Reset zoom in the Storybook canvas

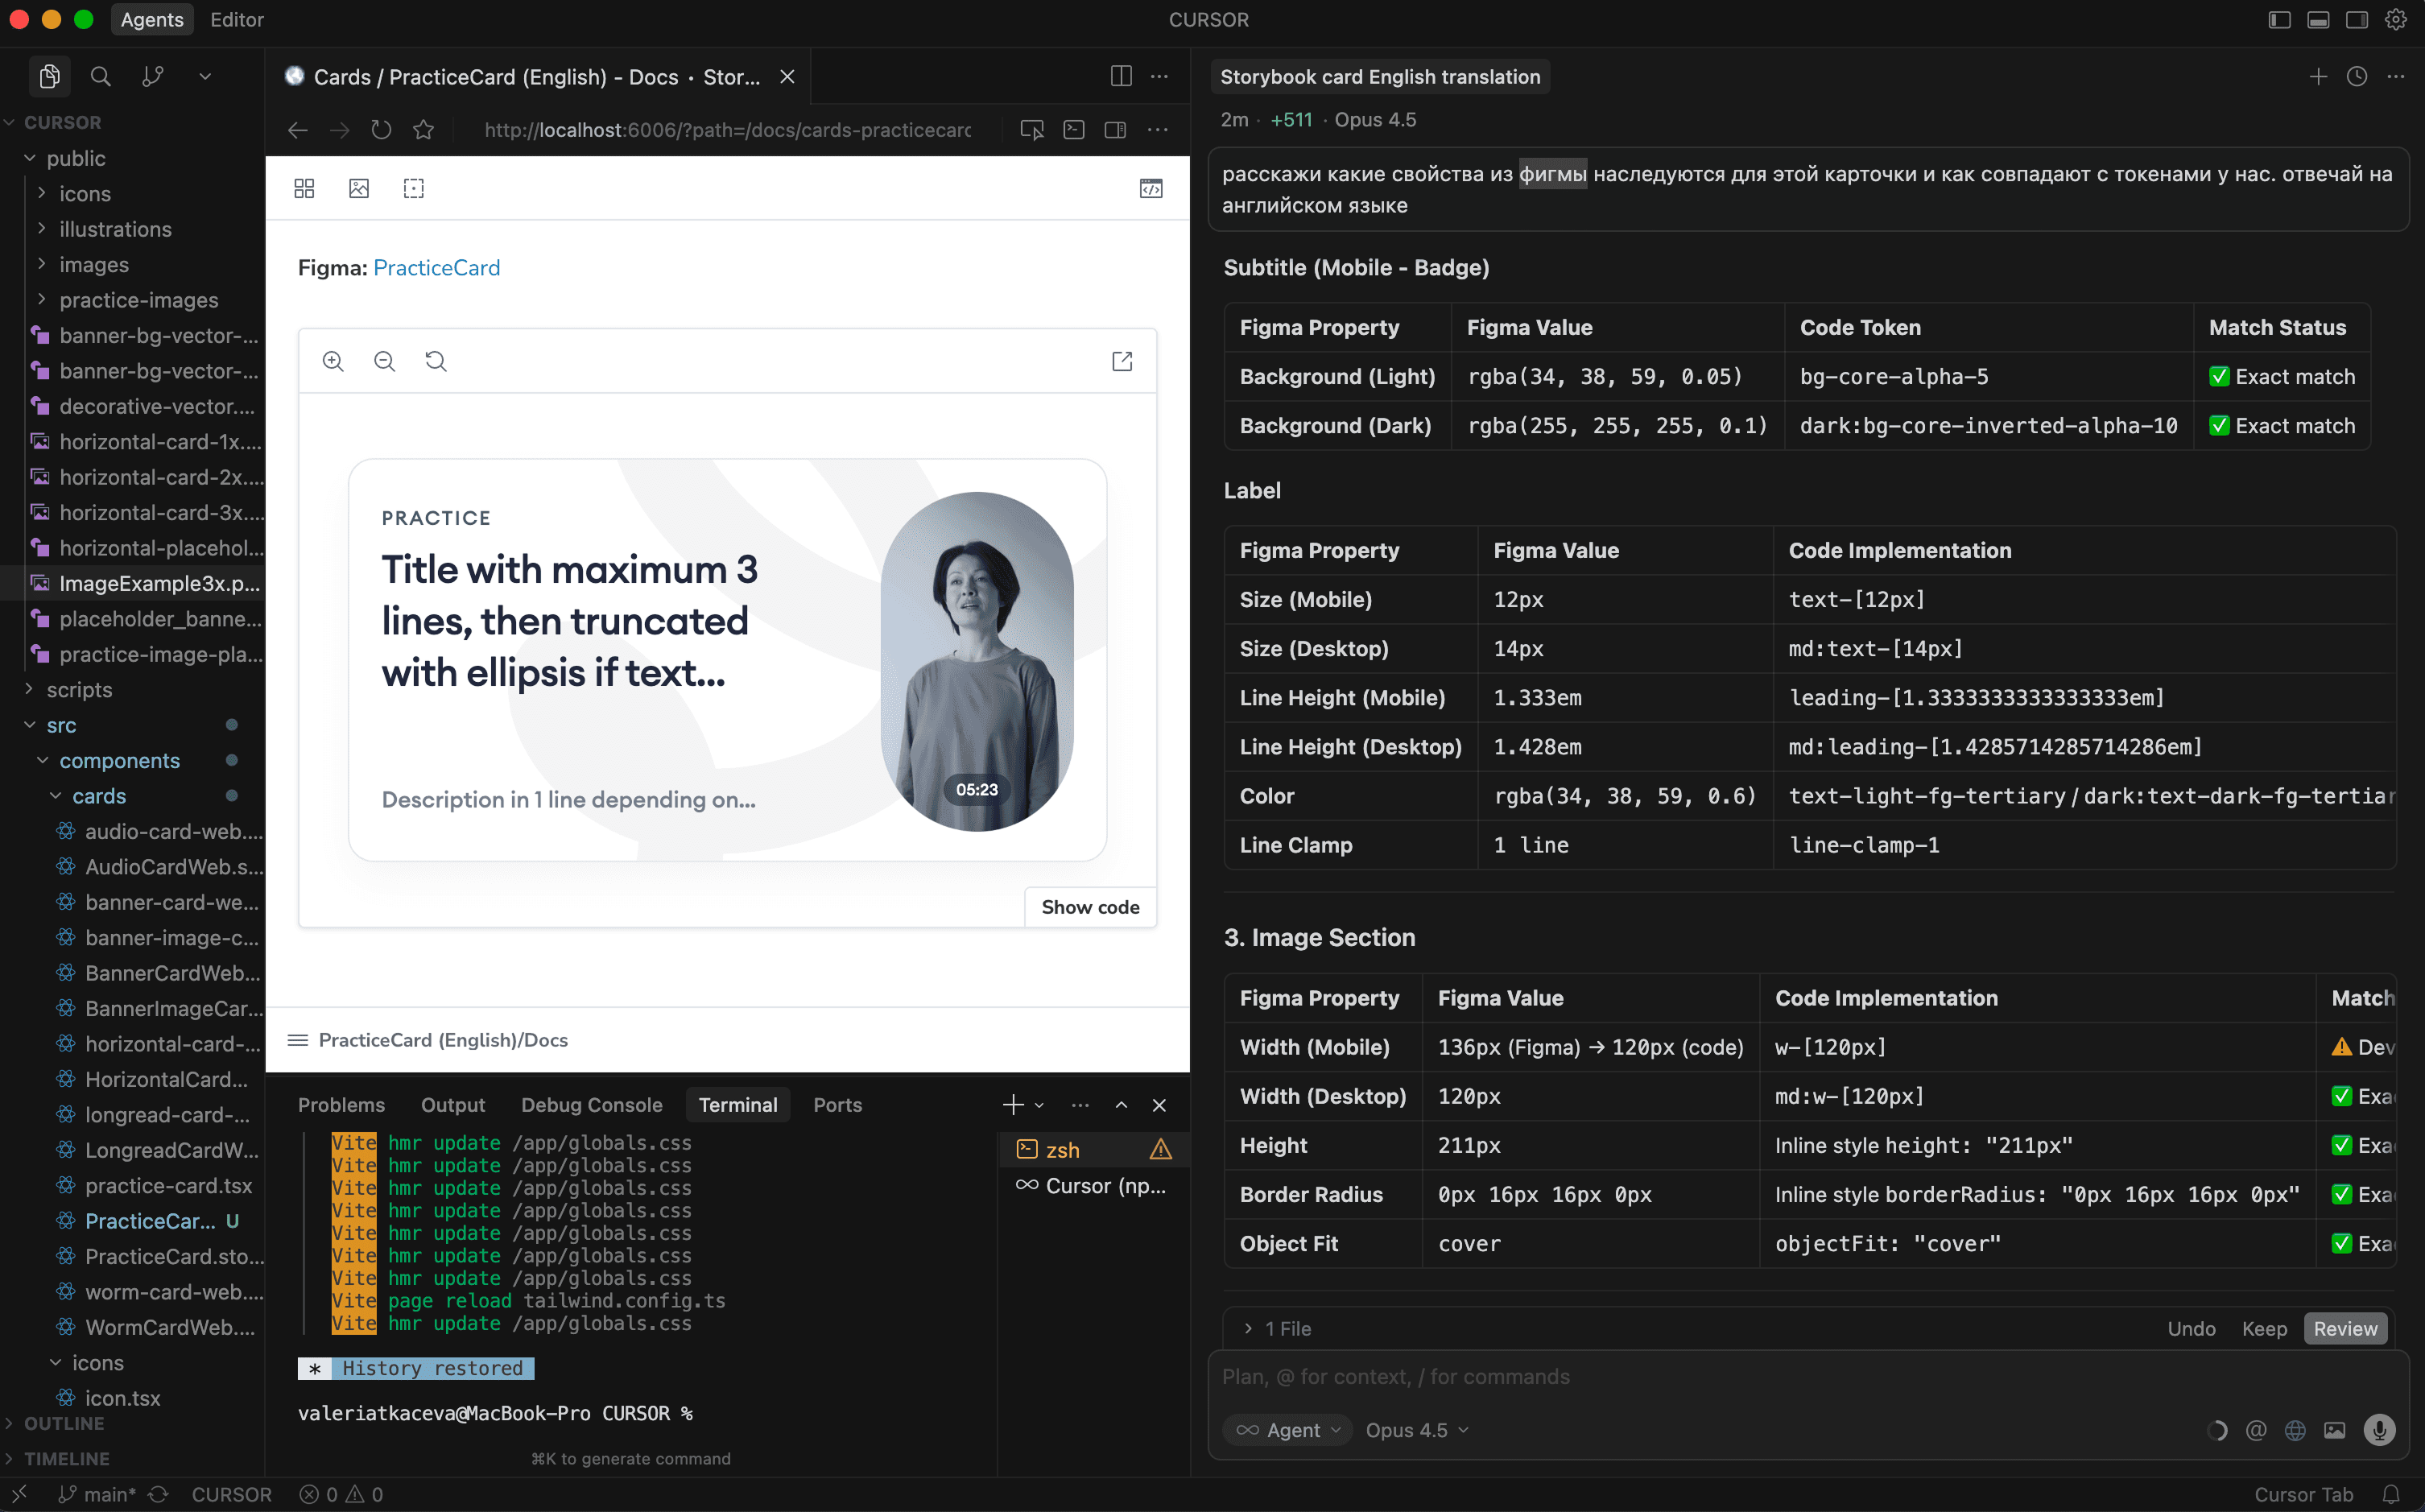[x=436, y=361]
